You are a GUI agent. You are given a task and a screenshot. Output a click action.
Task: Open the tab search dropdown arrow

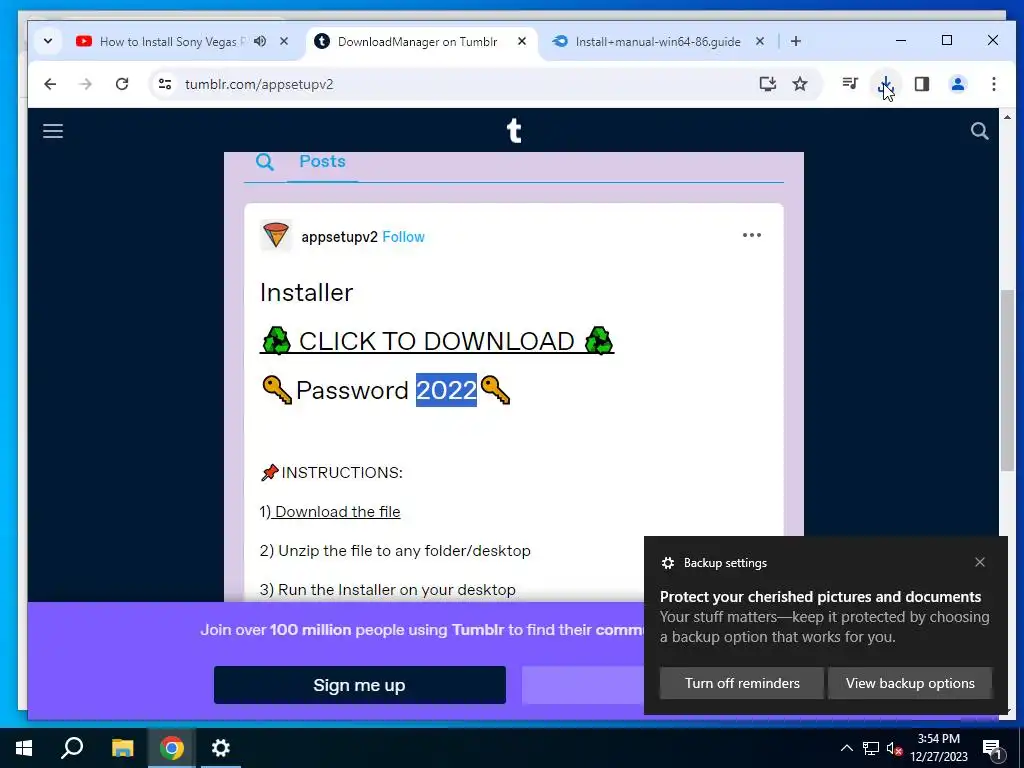[48, 41]
